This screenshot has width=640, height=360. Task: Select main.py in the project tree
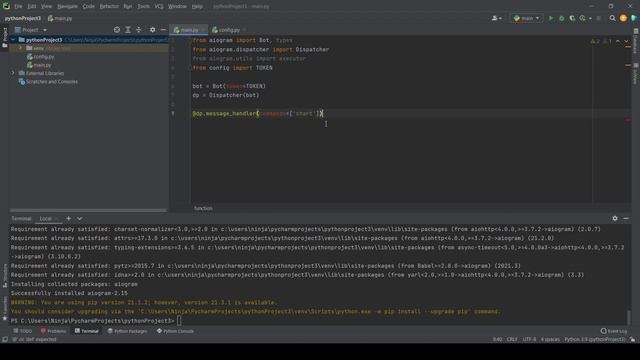(x=39, y=65)
